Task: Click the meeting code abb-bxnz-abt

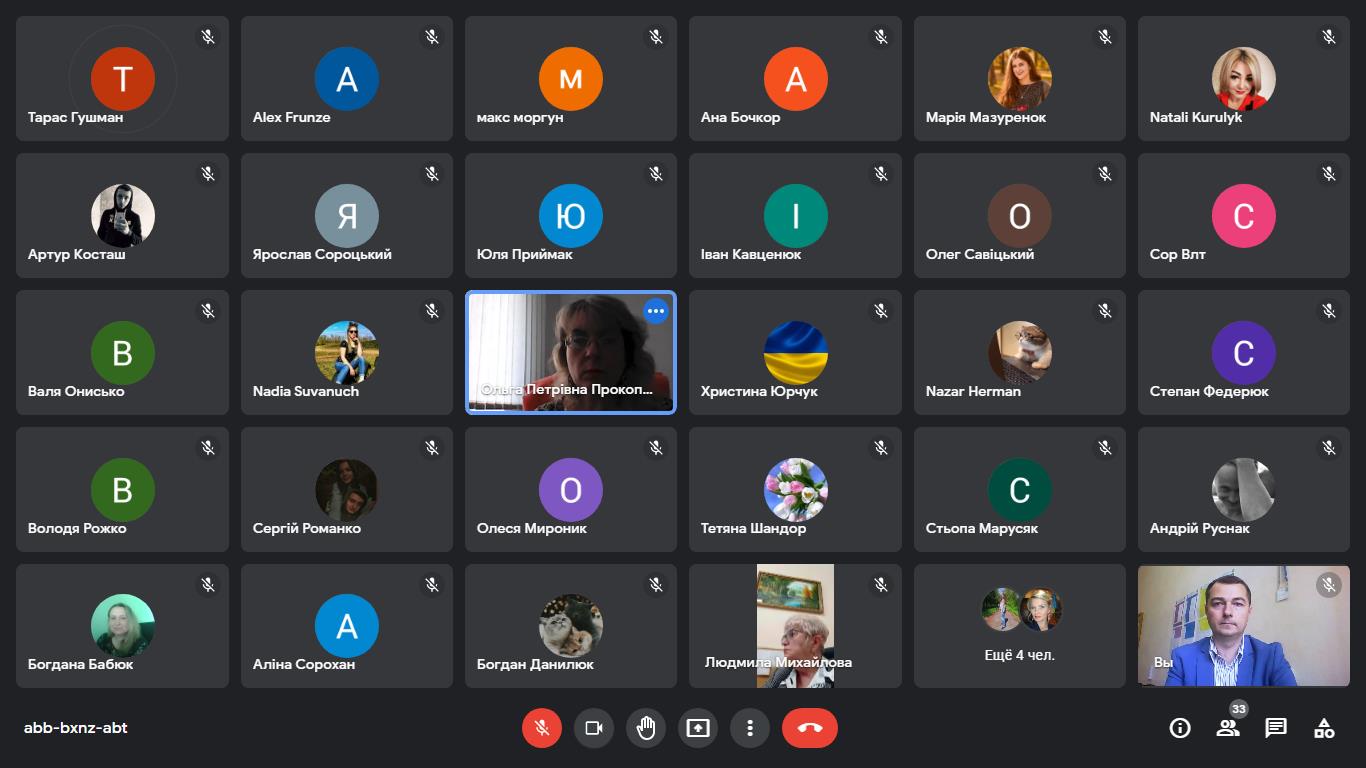Action: point(76,728)
